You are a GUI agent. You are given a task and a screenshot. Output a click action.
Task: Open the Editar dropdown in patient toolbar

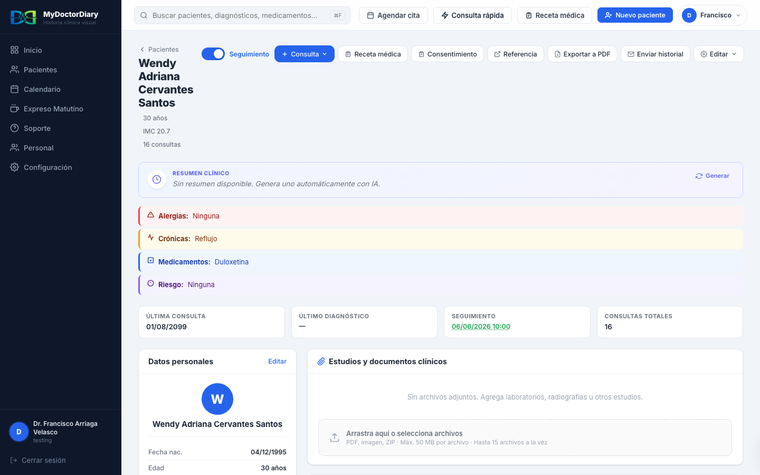click(x=718, y=54)
